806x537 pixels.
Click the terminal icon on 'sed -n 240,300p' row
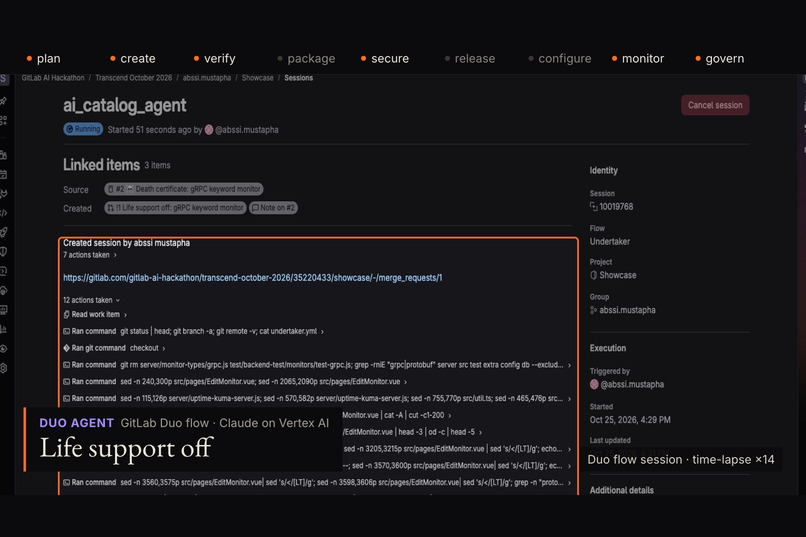point(66,382)
